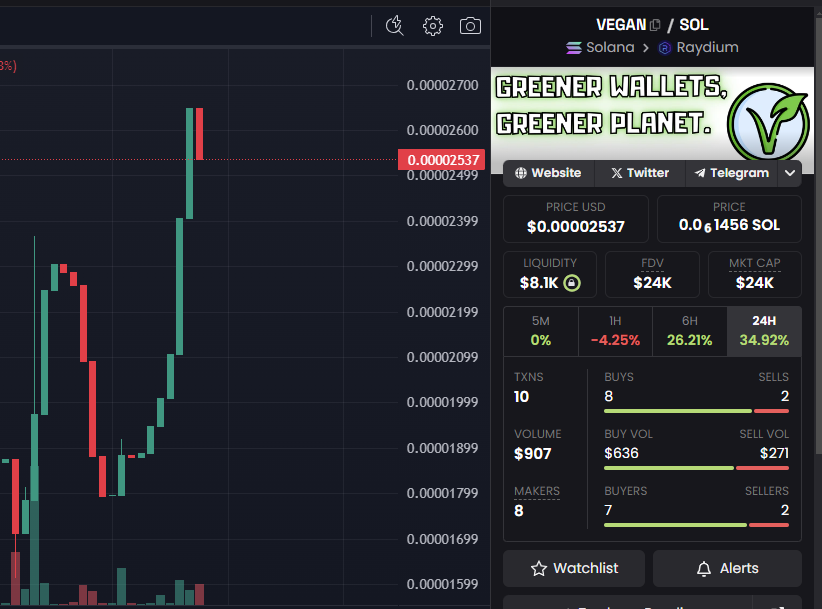Open the quick-search lightning icon in the chart toolbar

395,26
